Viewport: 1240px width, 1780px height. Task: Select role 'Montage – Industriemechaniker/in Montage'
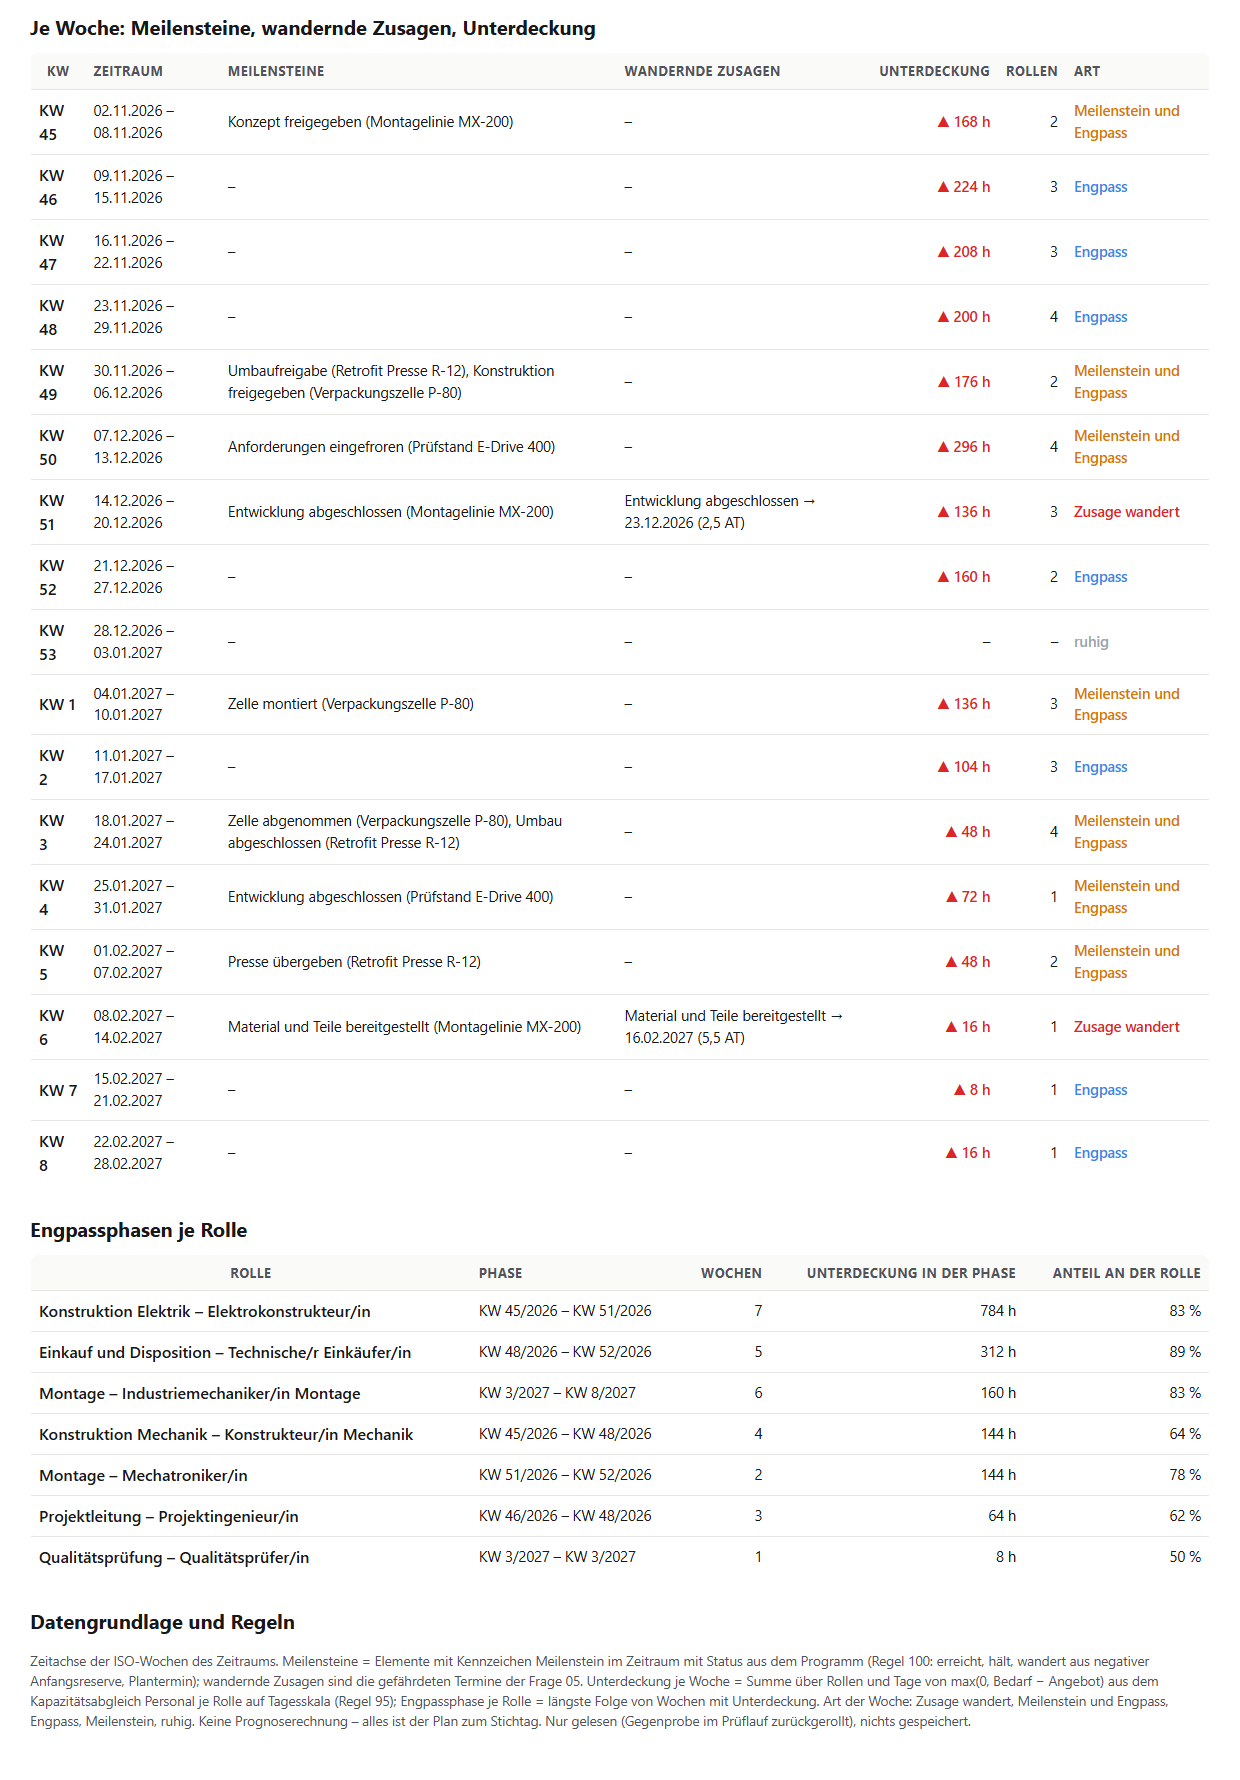tap(199, 1393)
